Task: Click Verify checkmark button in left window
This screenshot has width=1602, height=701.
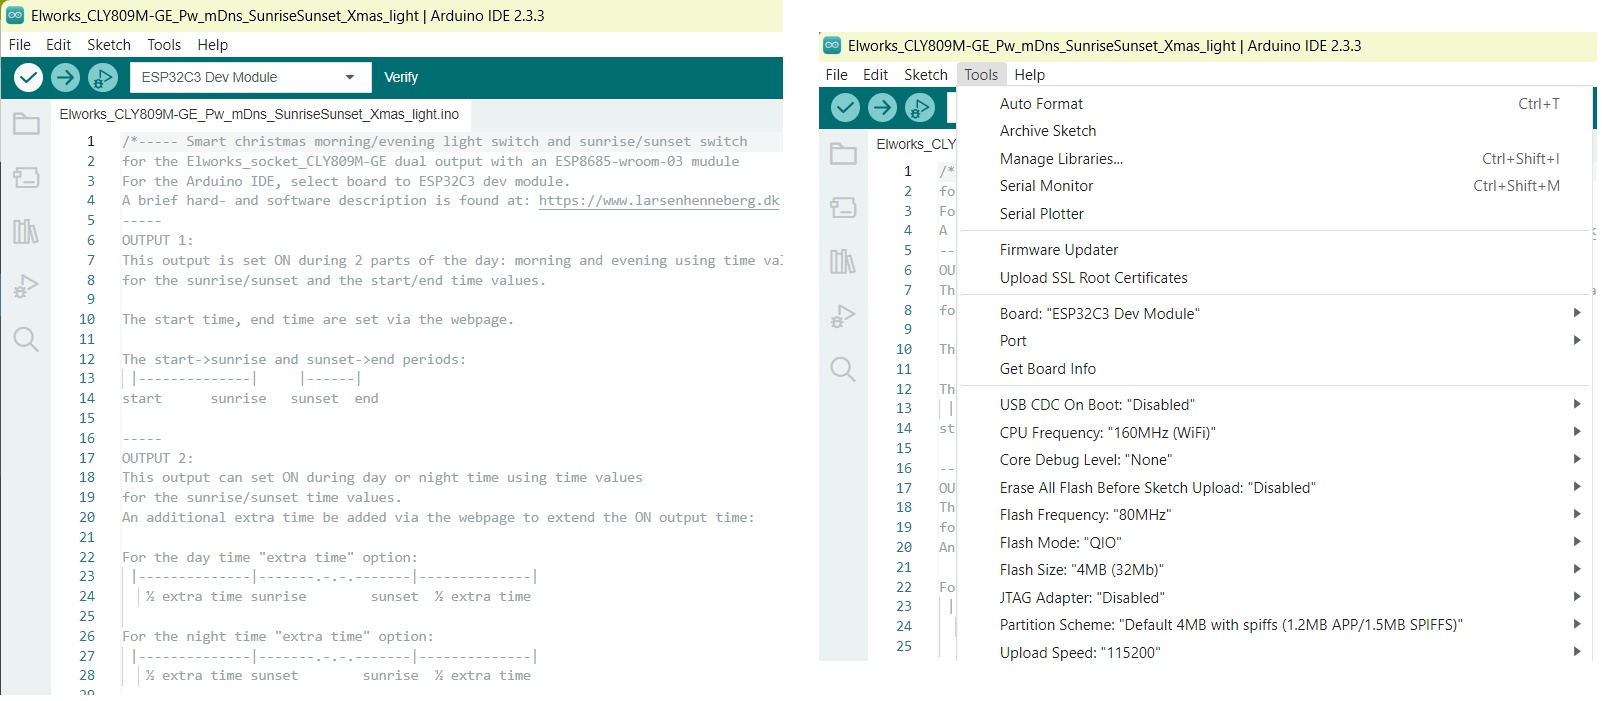Action: point(28,77)
